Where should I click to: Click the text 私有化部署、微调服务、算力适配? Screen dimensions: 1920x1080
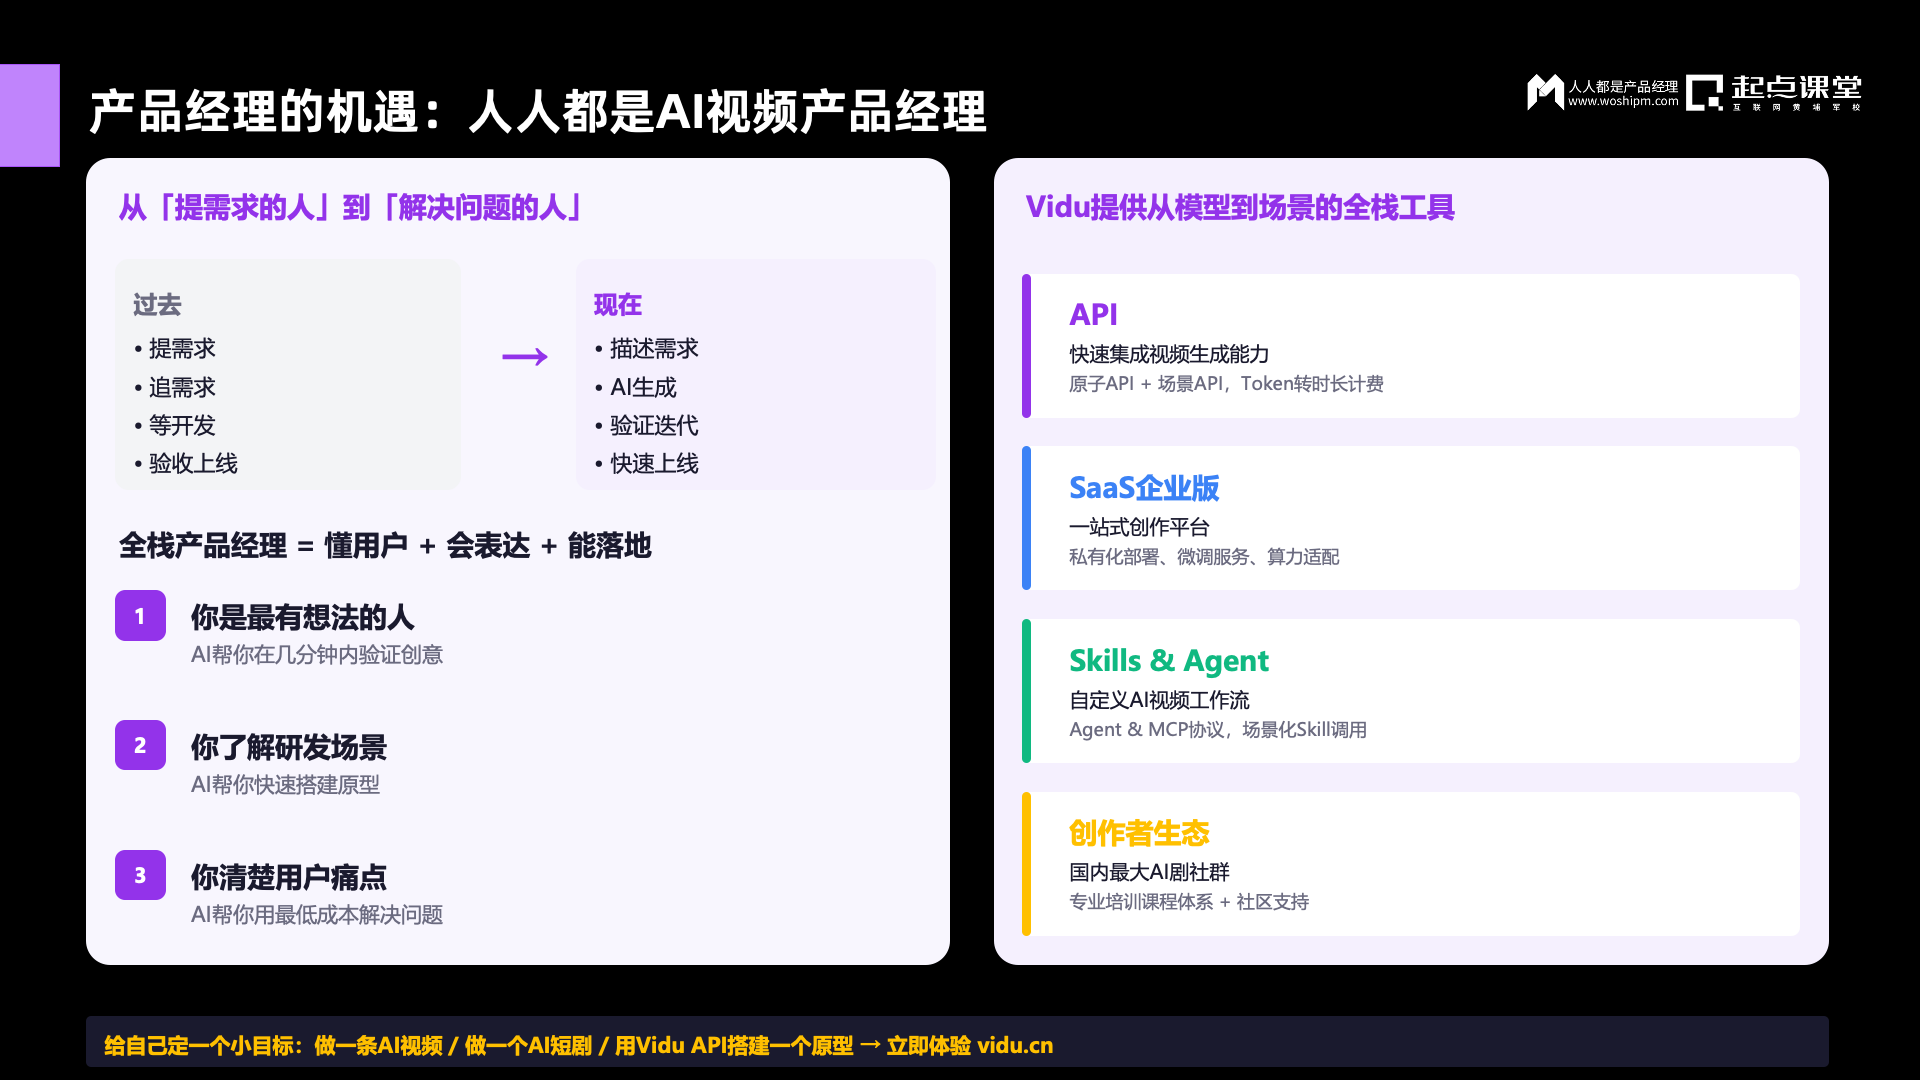coord(1204,557)
